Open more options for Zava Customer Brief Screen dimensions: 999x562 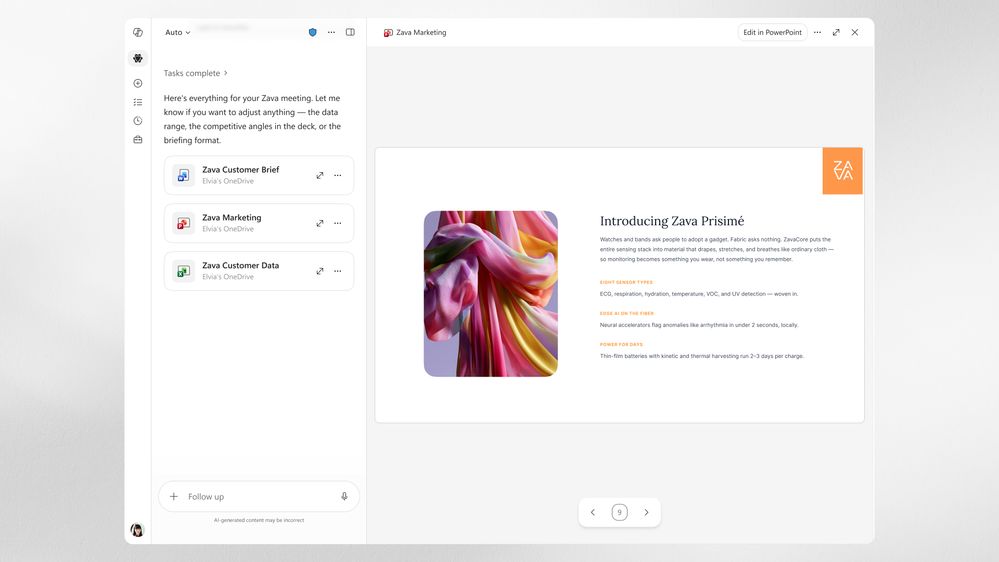click(x=338, y=175)
